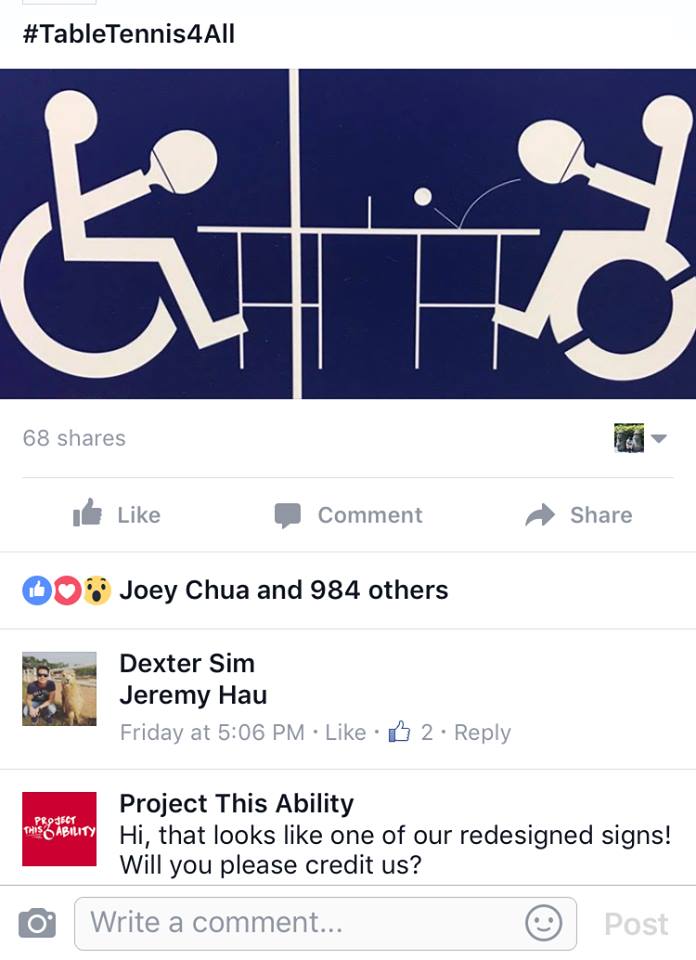Tap the Post button

click(636, 924)
